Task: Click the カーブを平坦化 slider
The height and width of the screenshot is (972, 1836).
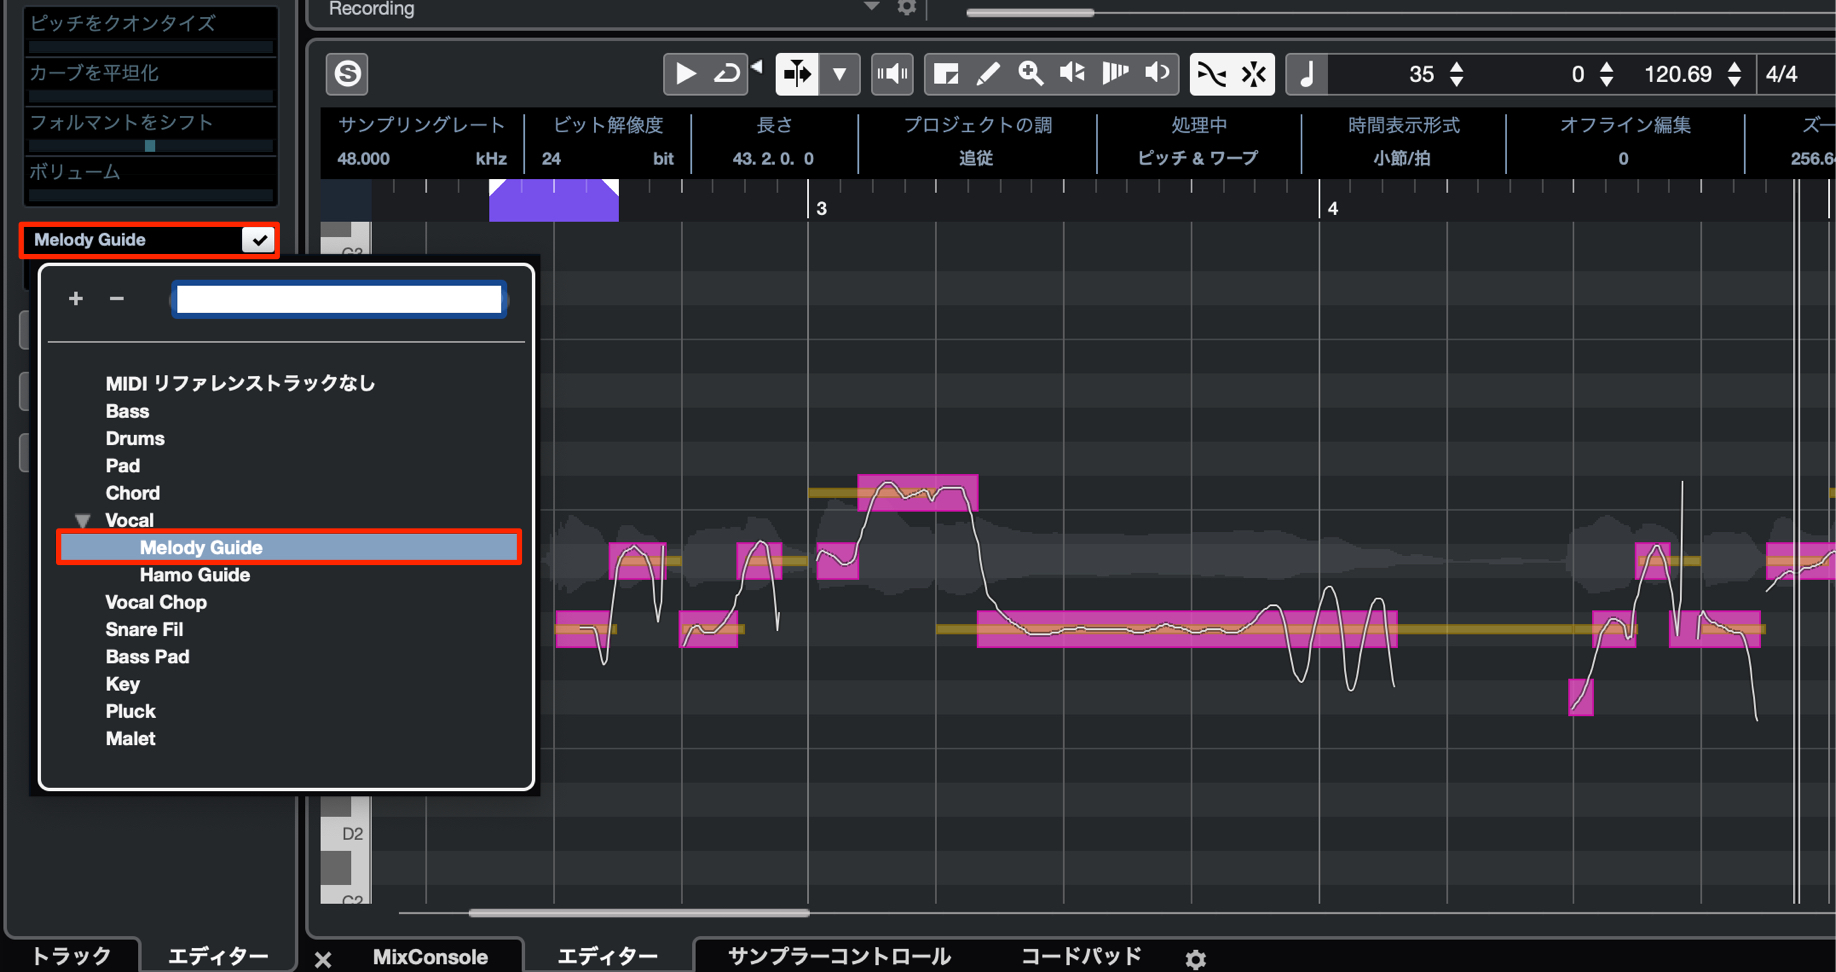Action: 151,96
